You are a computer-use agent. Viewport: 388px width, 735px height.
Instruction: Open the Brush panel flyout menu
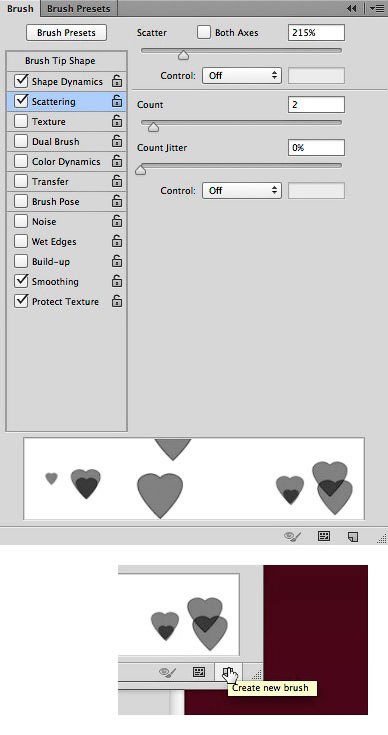(x=376, y=8)
